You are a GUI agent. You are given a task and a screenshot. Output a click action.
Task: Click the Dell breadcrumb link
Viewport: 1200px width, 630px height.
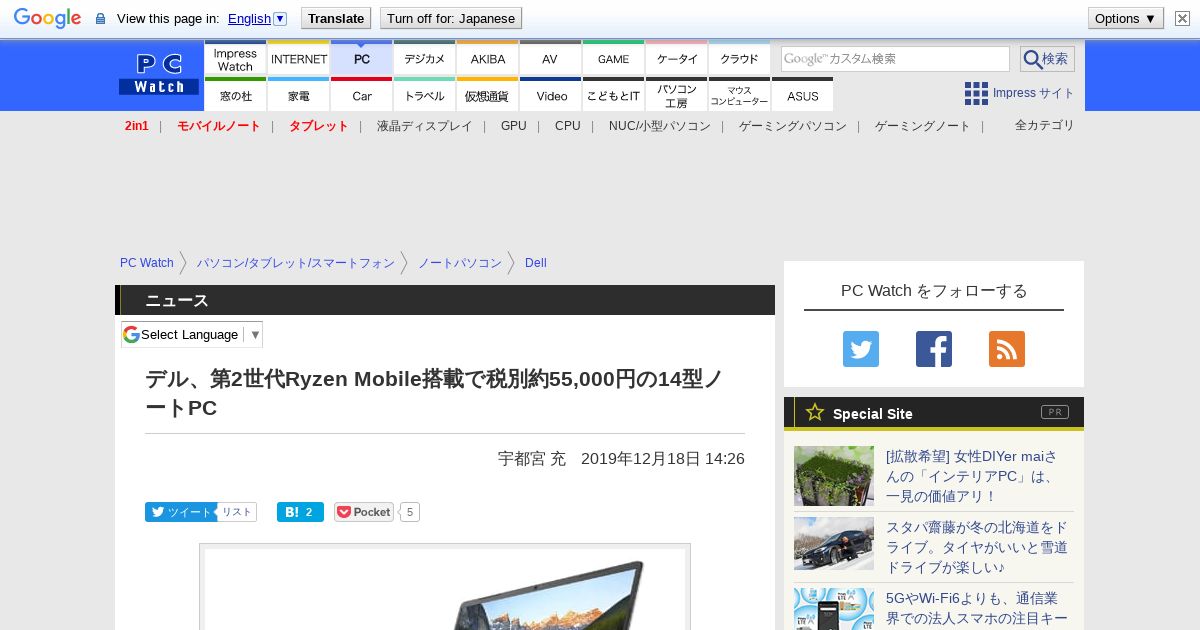click(x=536, y=263)
